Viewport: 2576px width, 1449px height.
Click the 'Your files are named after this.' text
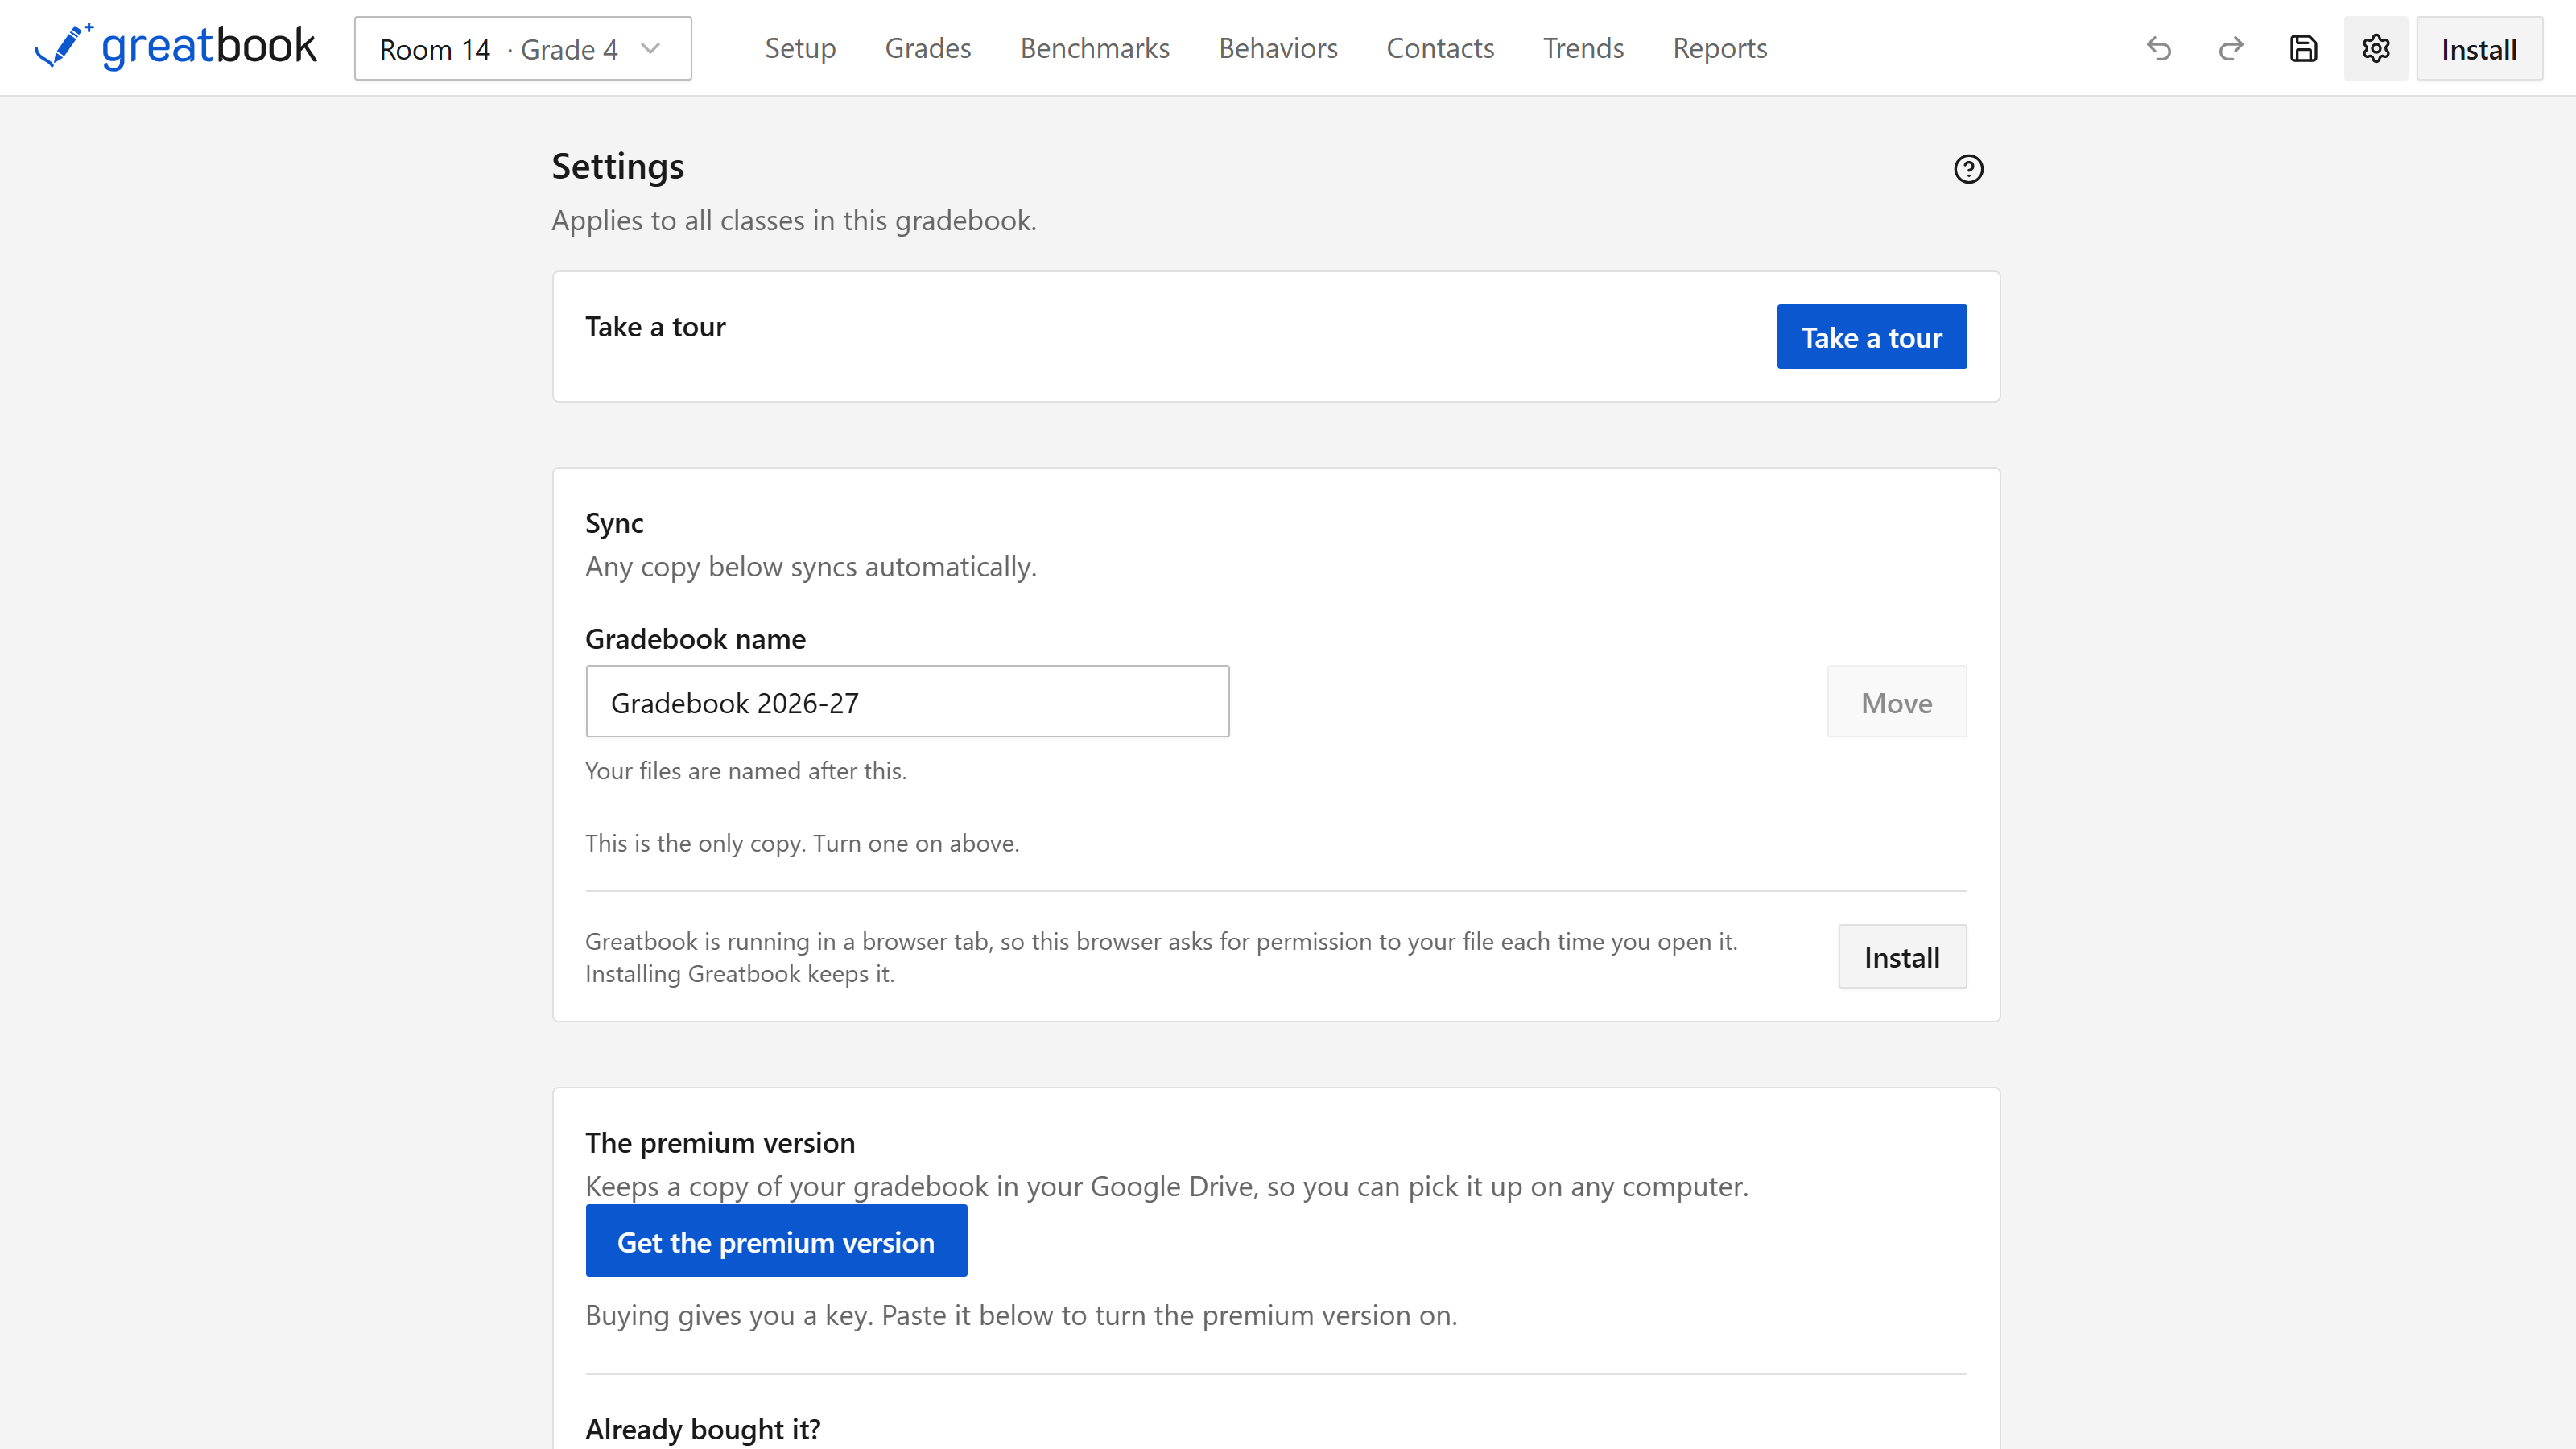point(746,771)
